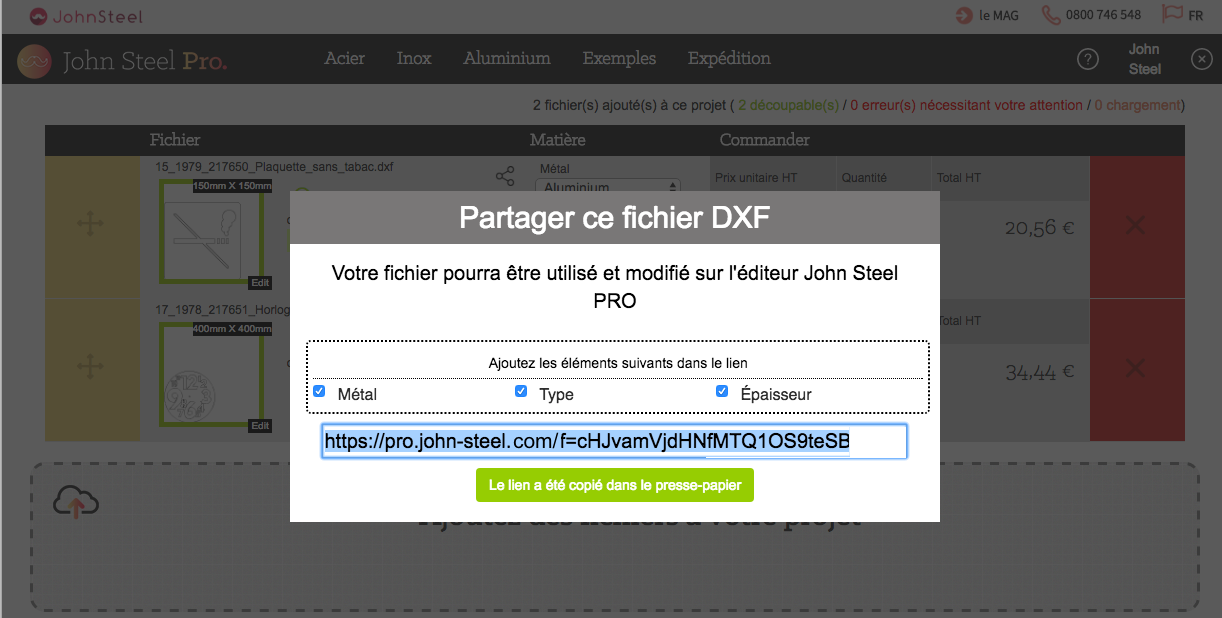The image size is (1222, 618).
Task: Click the phone number 0800 746 548
Action: (x=1091, y=15)
